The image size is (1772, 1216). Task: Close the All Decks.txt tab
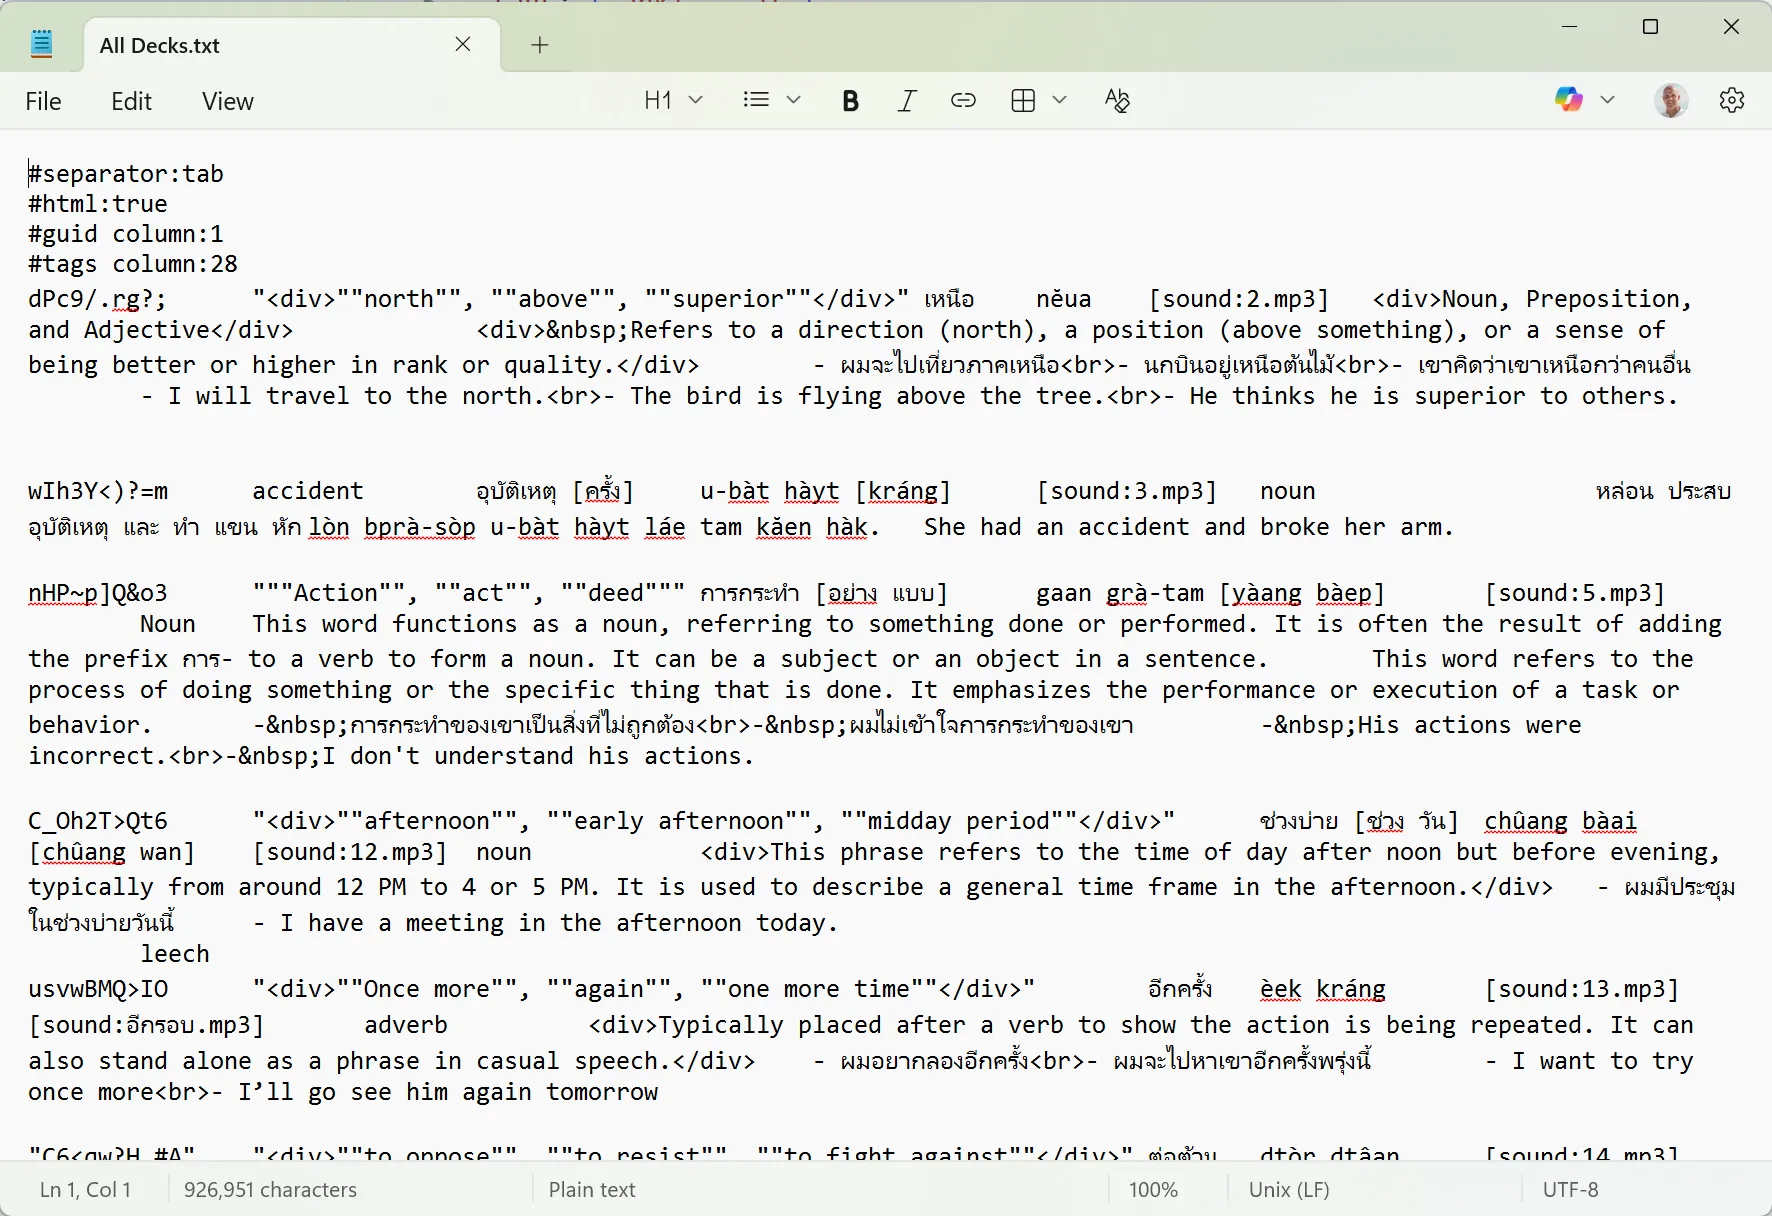coord(462,44)
